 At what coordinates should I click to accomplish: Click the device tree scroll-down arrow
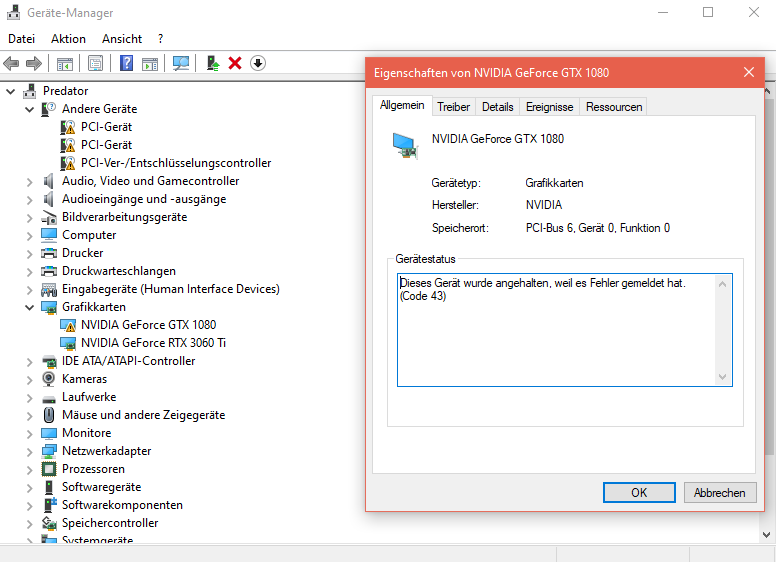[767, 535]
